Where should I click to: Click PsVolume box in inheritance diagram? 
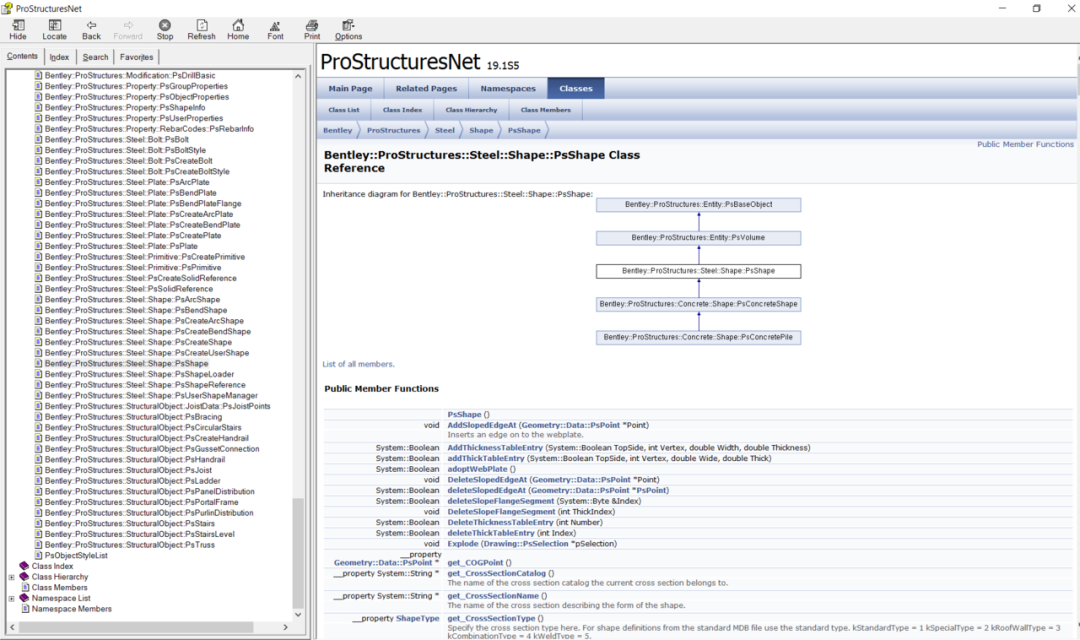(x=698, y=238)
